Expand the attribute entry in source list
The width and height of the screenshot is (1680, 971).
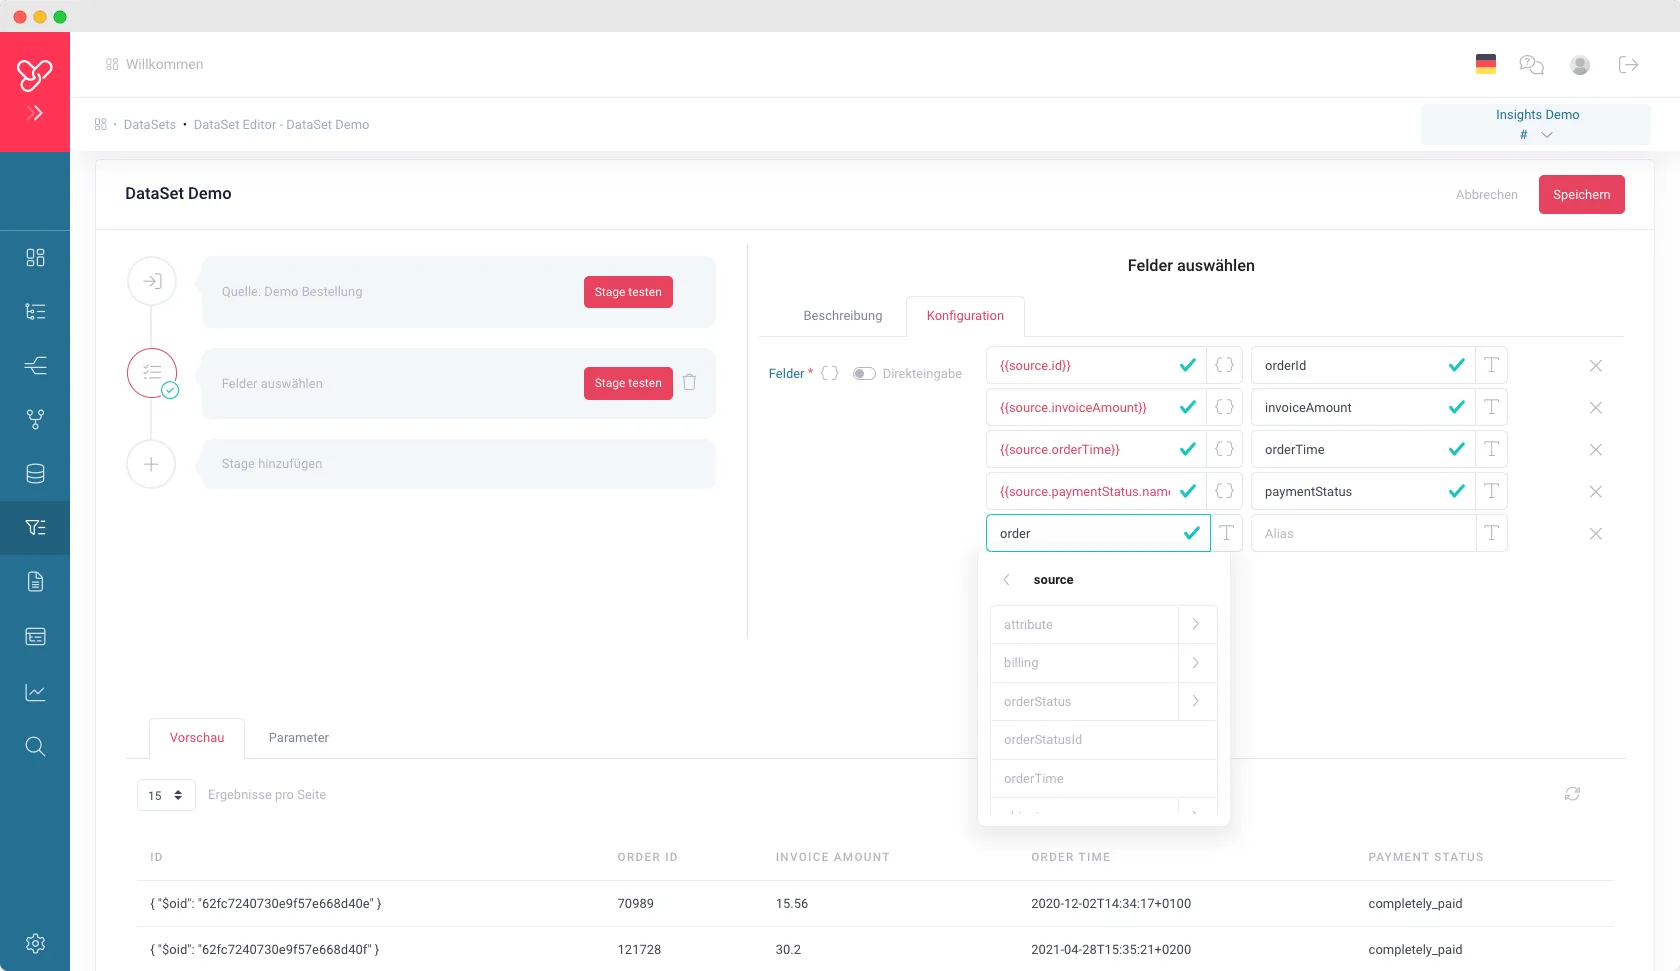[x=1197, y=624]
